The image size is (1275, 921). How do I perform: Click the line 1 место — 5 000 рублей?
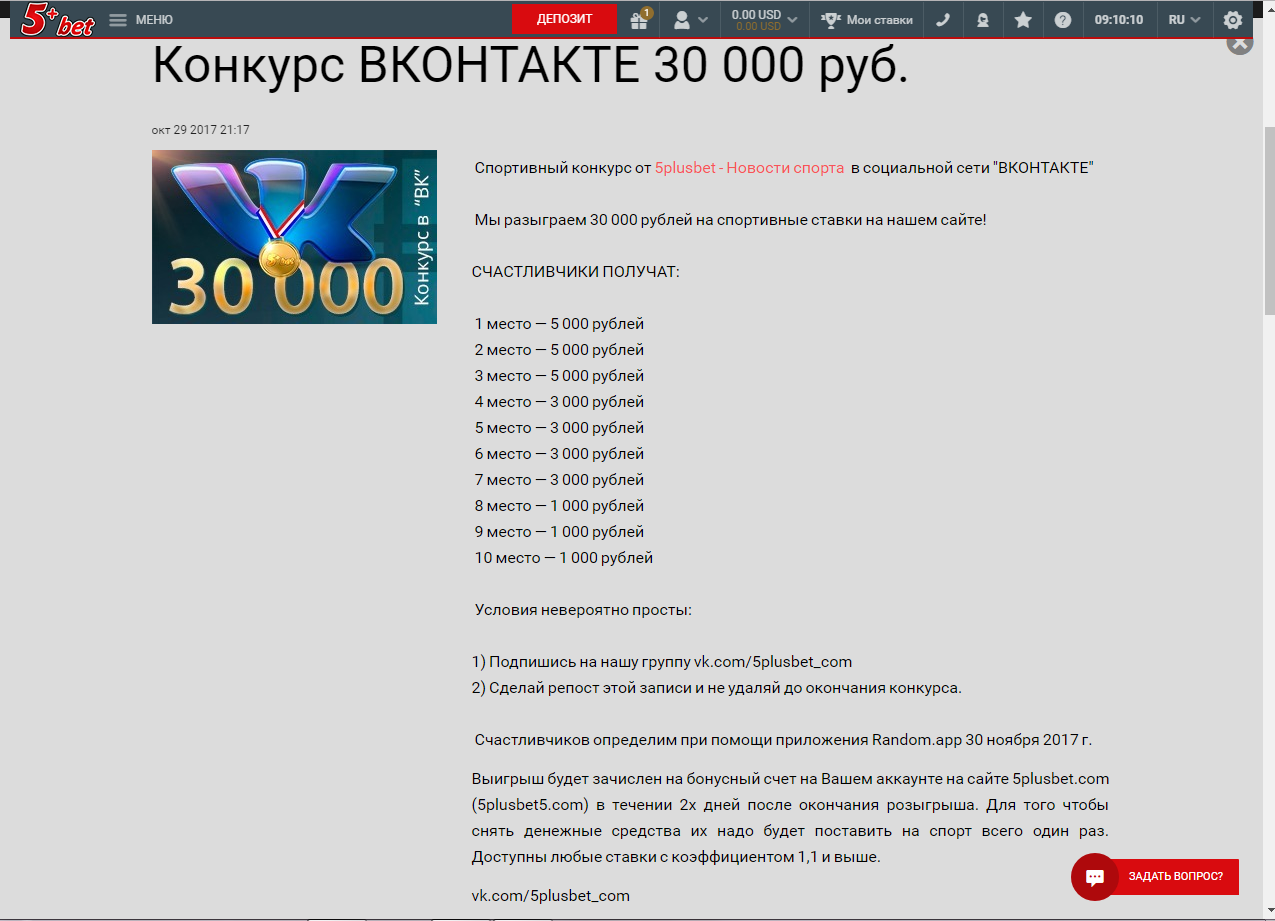559,324
